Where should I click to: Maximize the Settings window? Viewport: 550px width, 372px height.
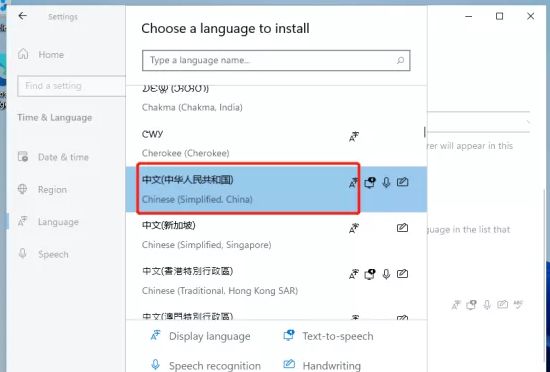click(x=499, y=16)
